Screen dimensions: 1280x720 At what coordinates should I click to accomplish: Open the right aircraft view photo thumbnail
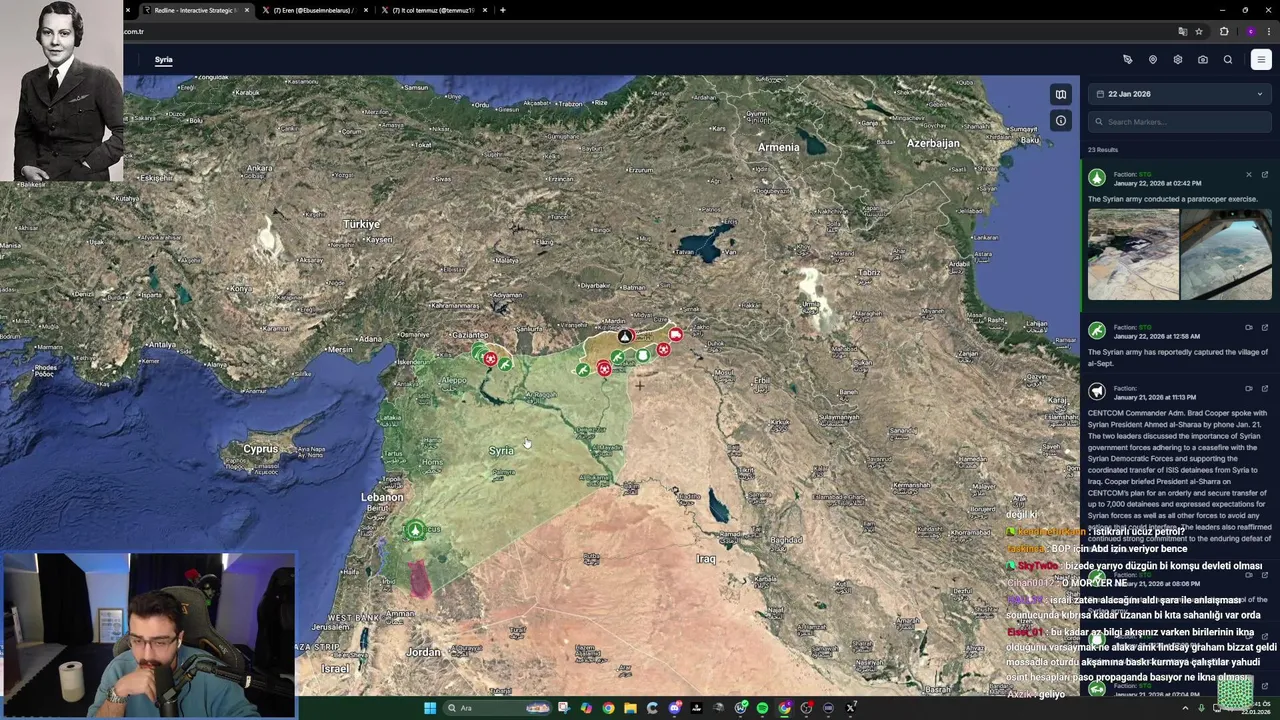point(1226,254)
